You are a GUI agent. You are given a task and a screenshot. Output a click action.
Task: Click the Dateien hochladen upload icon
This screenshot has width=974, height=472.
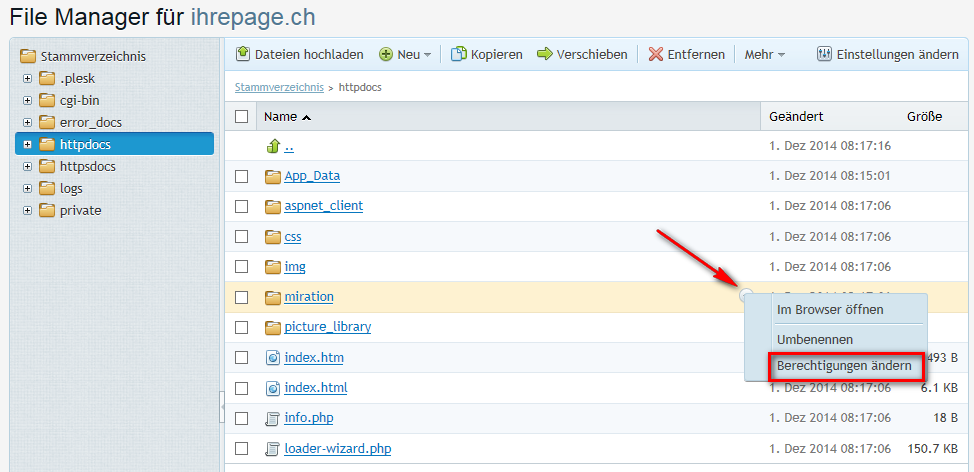pos(243,54)
